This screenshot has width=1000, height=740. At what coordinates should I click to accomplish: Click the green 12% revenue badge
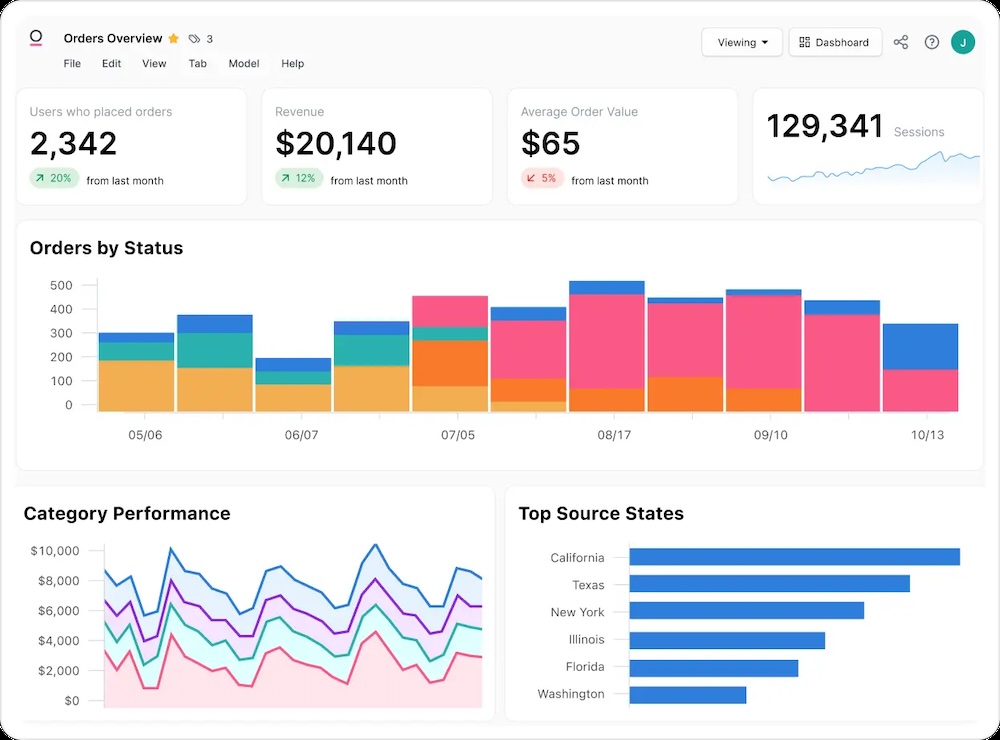(298, 179)
